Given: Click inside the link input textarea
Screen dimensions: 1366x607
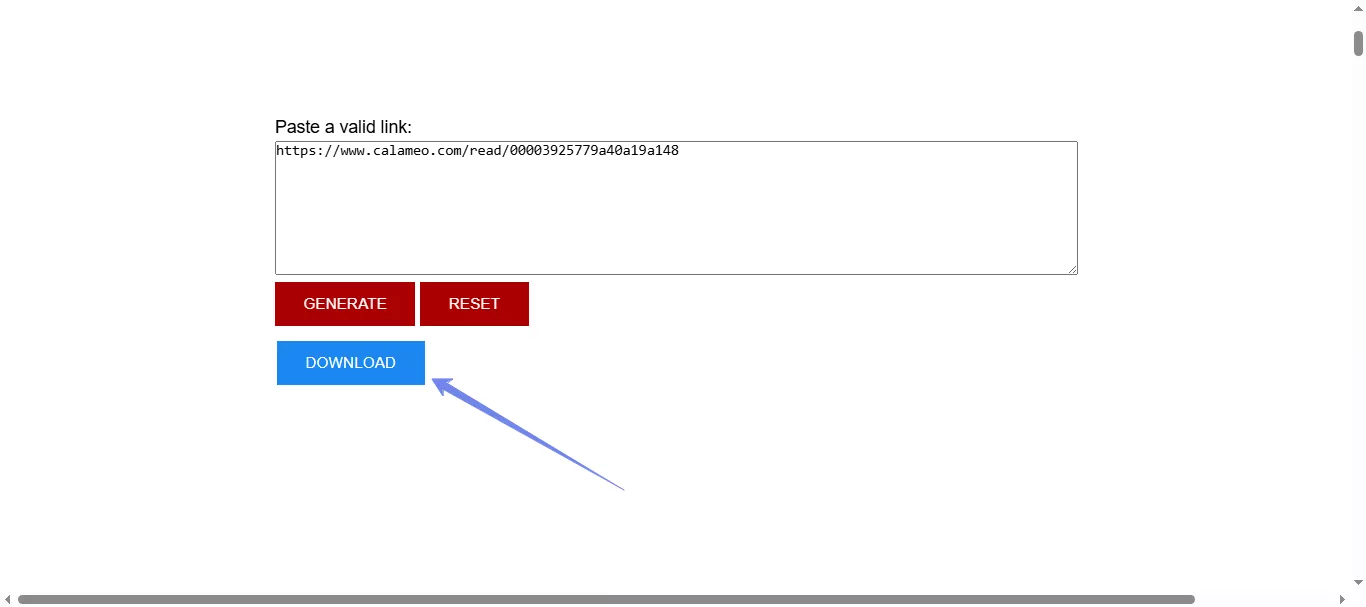Looking at the screenshot, I should [x=676, y=210].
